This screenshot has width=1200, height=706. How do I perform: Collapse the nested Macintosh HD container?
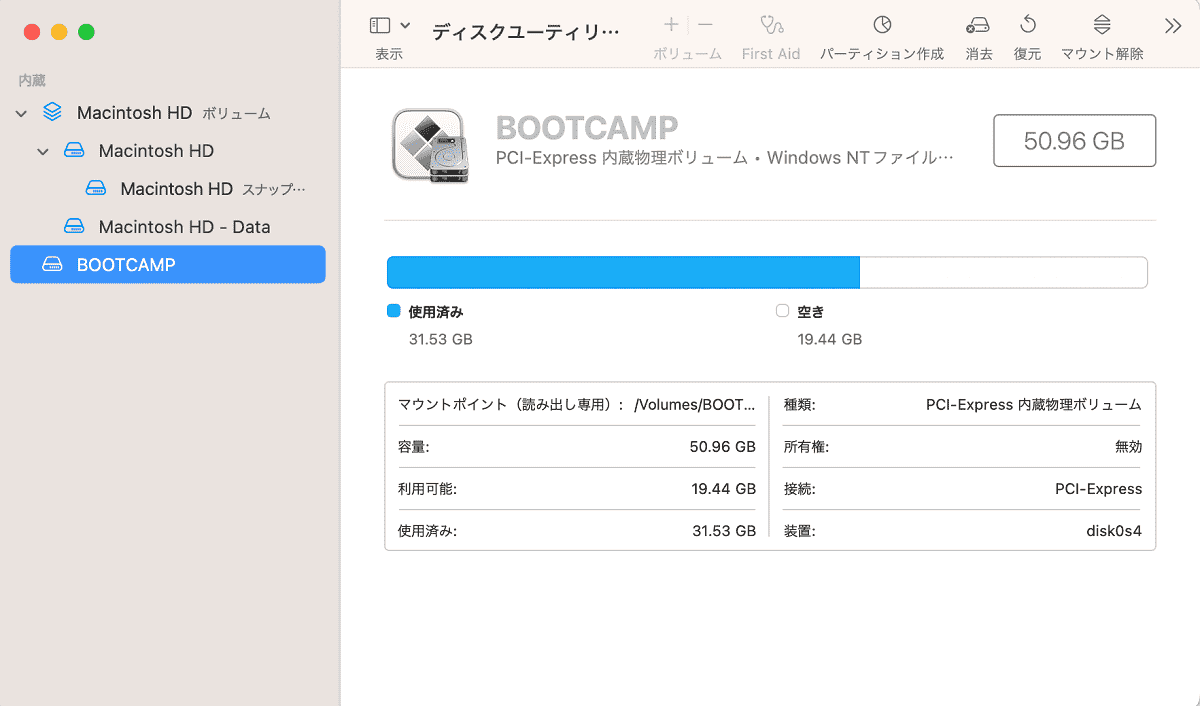(x=43, y=152)
